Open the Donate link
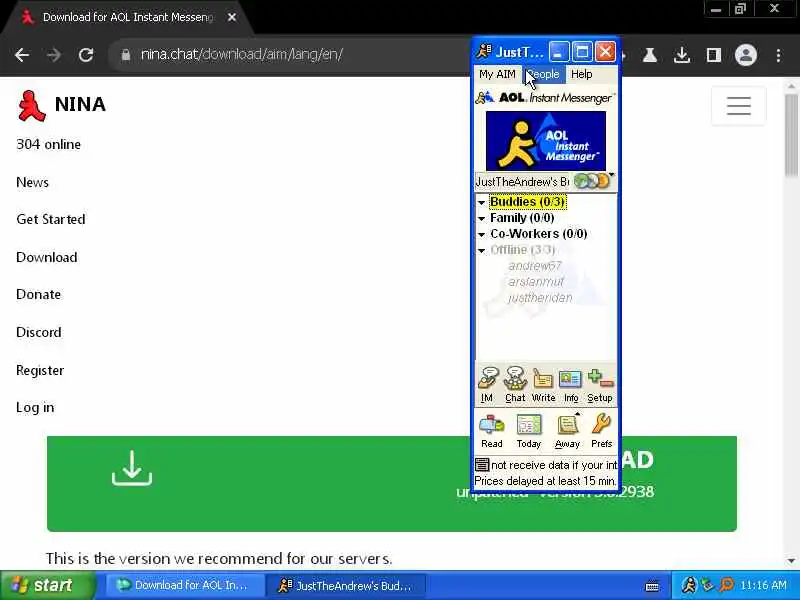Screen dimensions: 800x600 39,294
